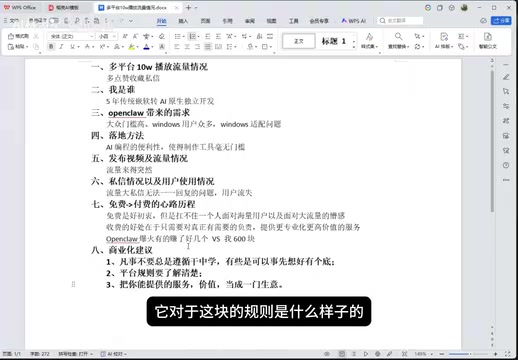The width and height of the screenshot is (518, 360).
Task: Click the Decrease font size icon
Action: pos(135,36)
